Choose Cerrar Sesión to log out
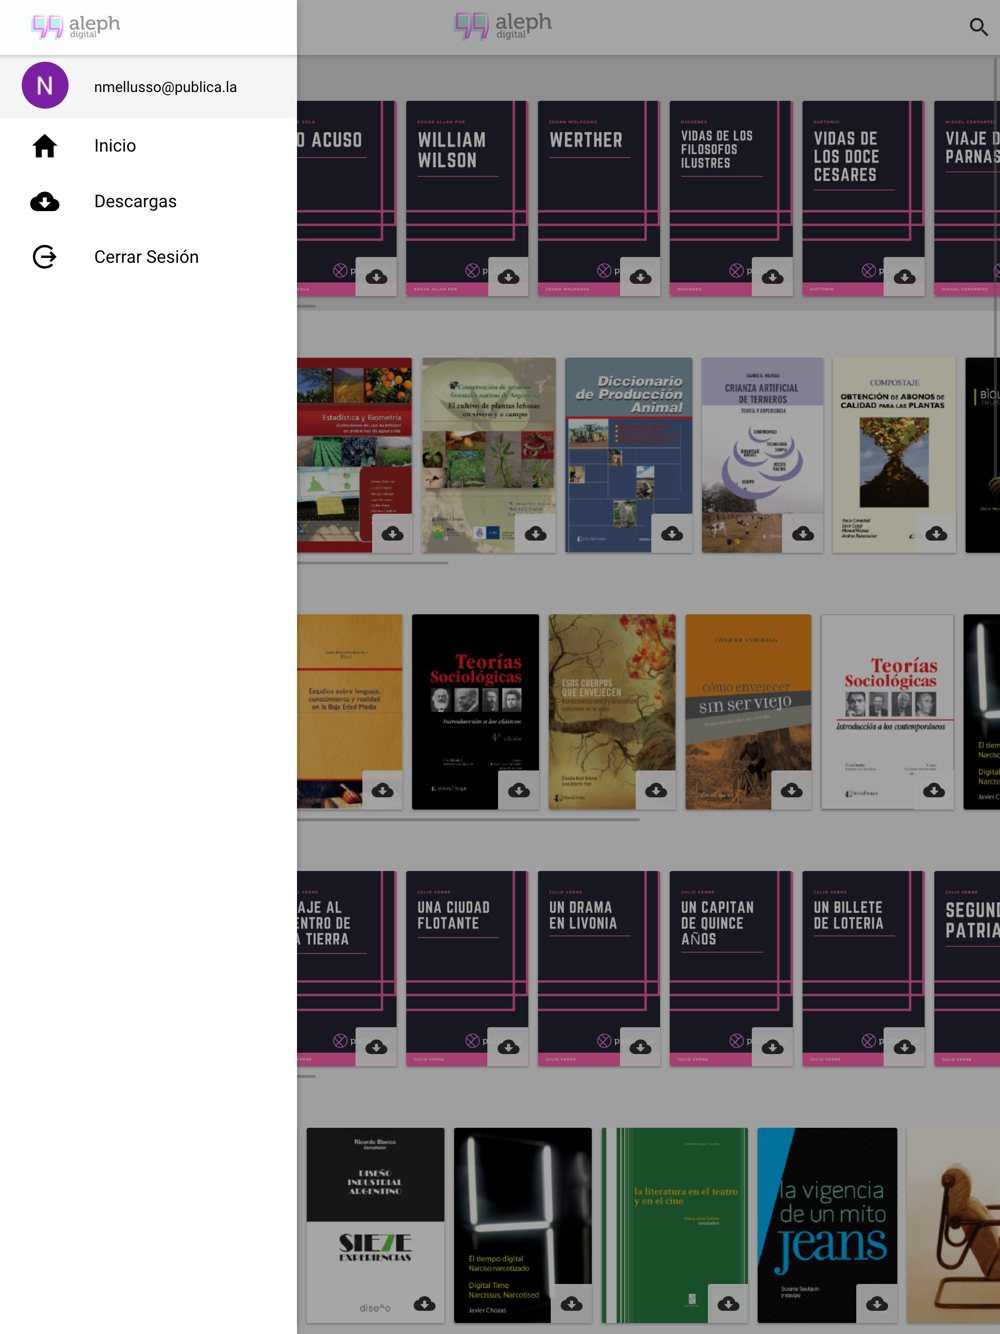This screenshot has height=1334, width=1000. [148, 257]
